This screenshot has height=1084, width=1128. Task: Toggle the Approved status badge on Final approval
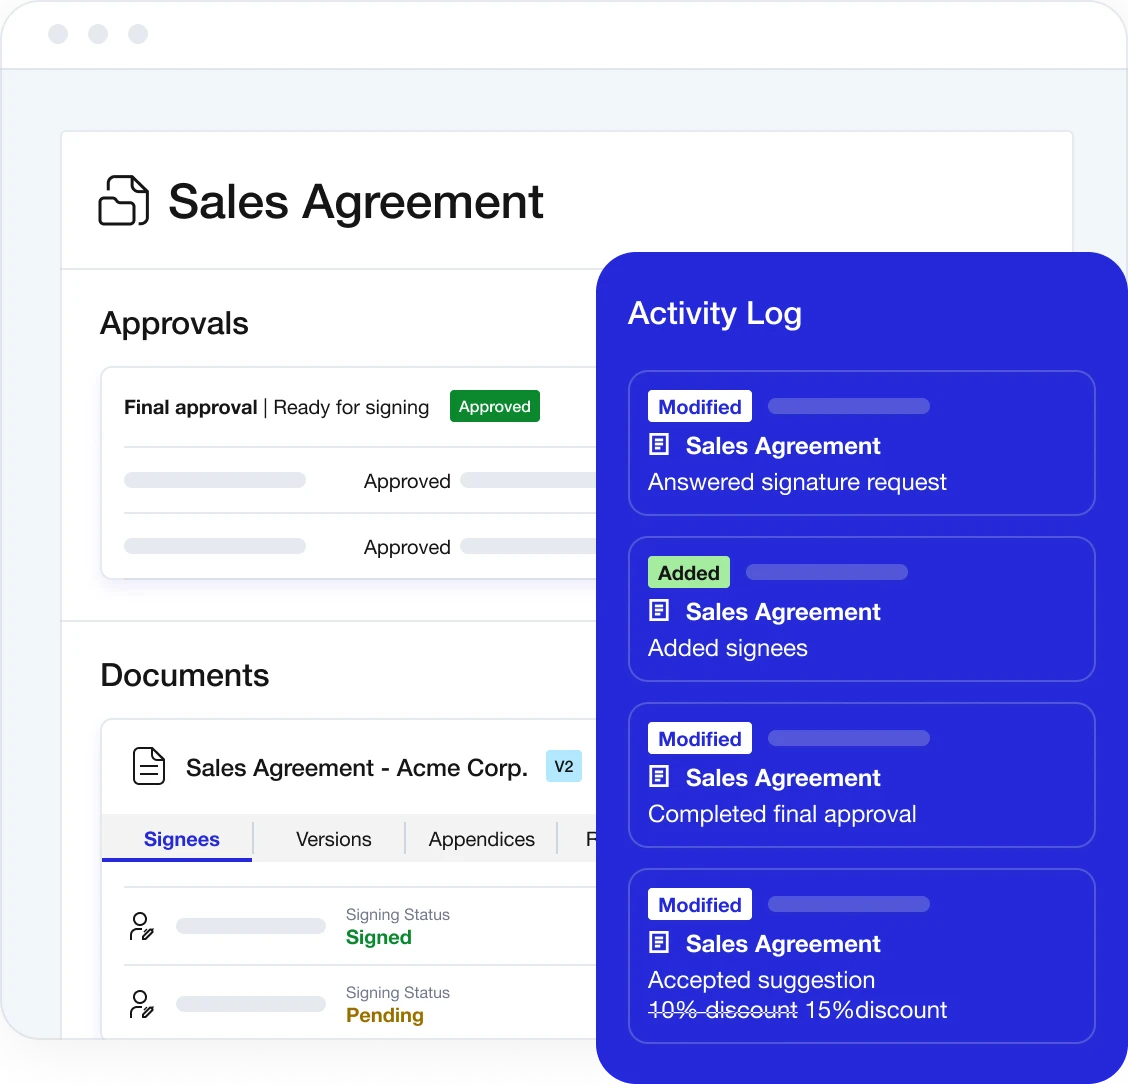[x=494, y=406]
